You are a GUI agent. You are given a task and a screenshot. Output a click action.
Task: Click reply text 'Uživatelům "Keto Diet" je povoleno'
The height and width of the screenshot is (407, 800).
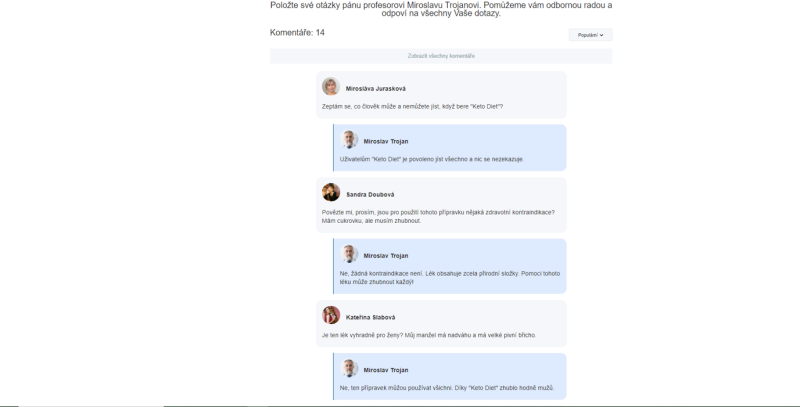[x=432, y=160]
